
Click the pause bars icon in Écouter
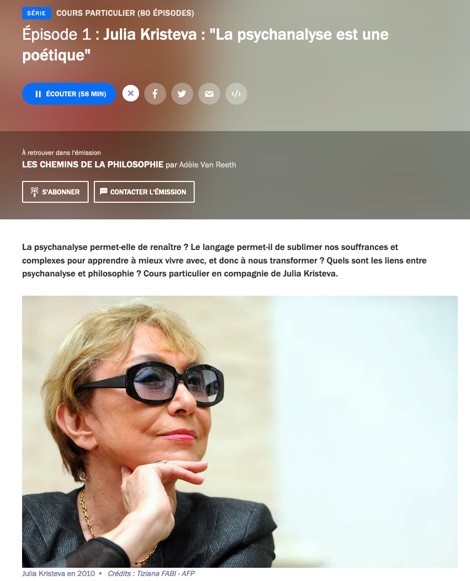[38, 94]
